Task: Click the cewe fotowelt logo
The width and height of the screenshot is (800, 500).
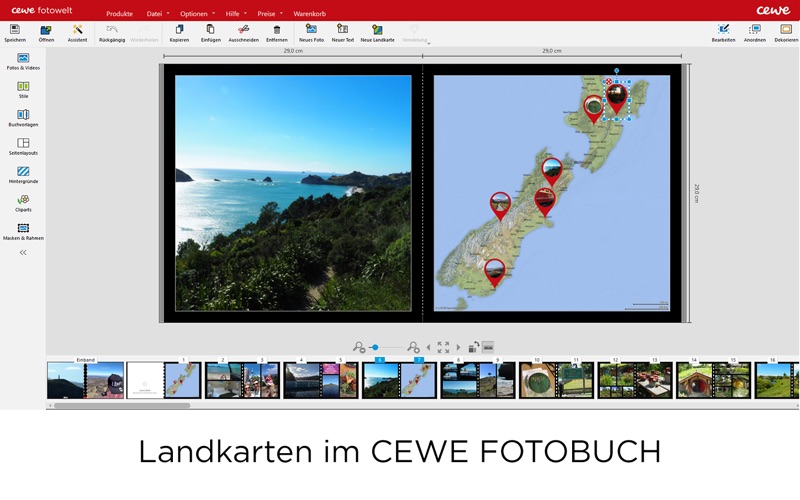Action: (x=42, y=10)
